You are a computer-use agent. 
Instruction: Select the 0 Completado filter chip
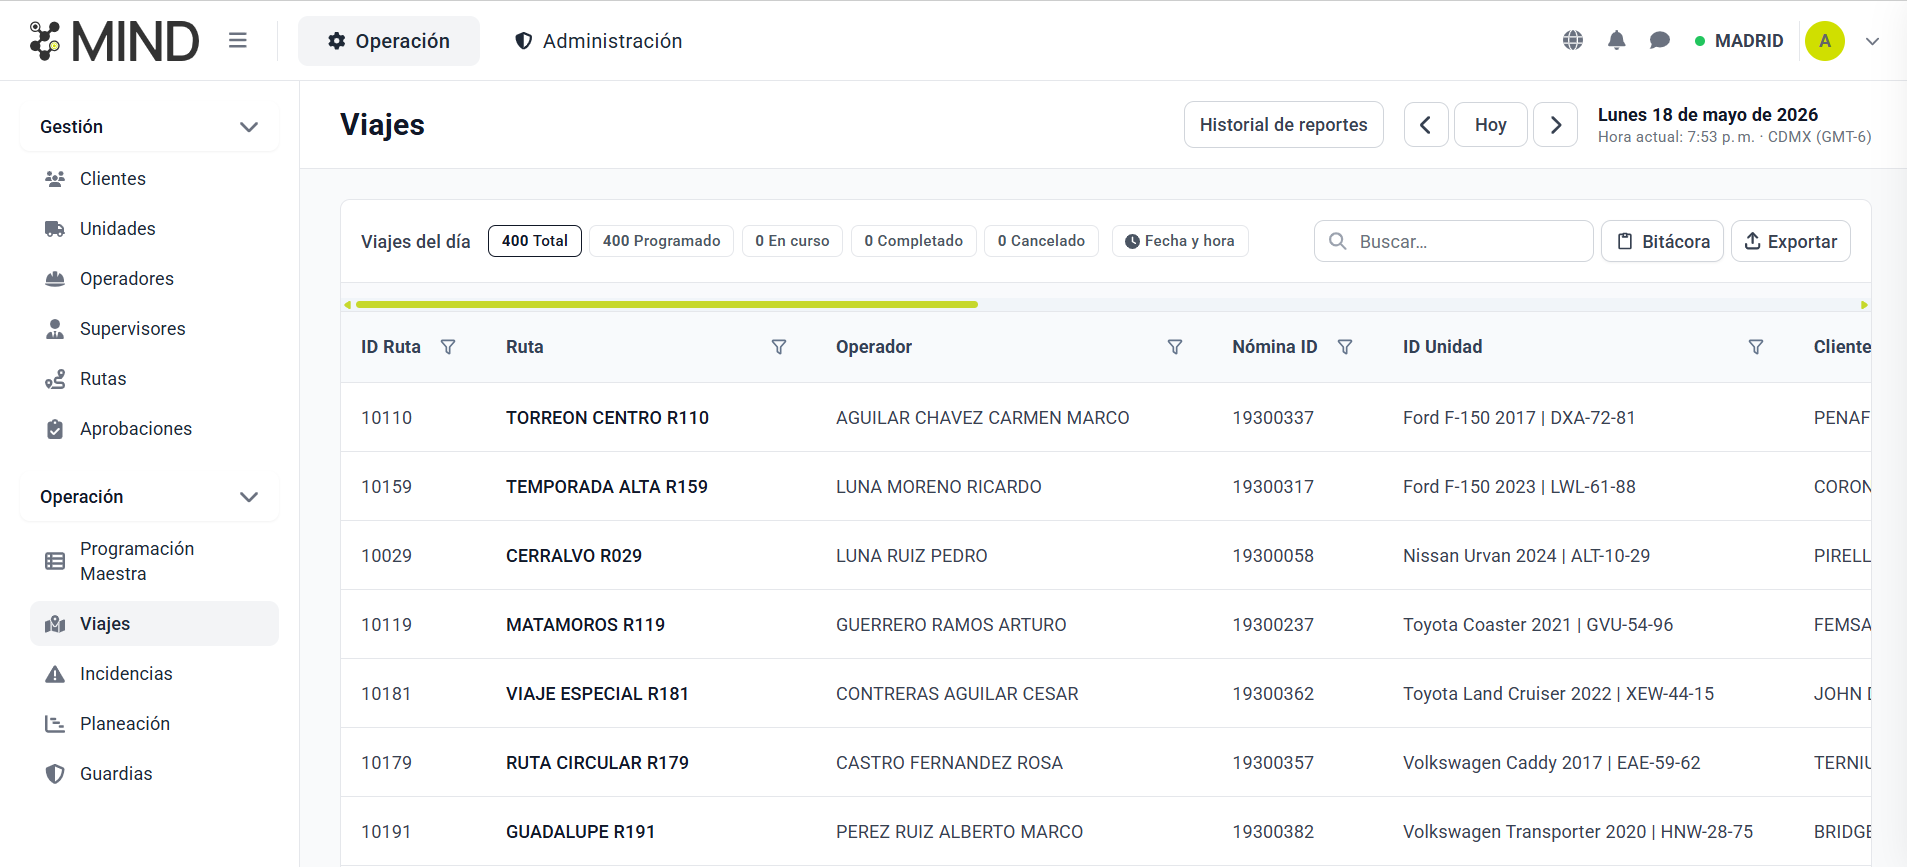click(913, 241)
